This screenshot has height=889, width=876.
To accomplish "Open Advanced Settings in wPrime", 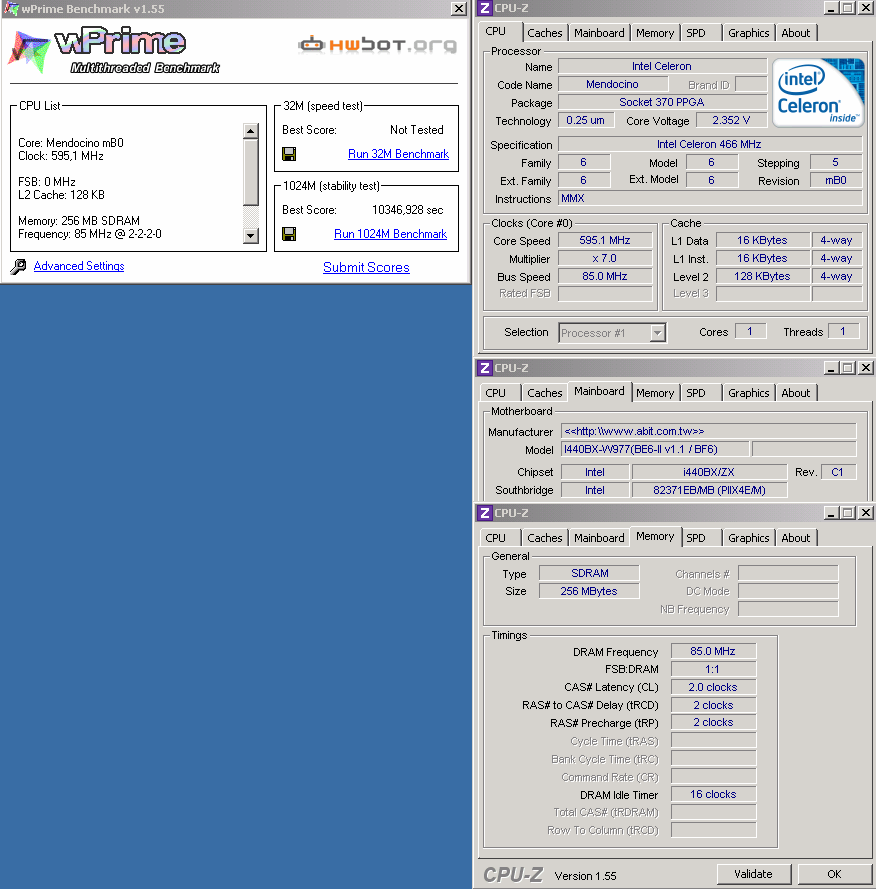I will 79,266.
